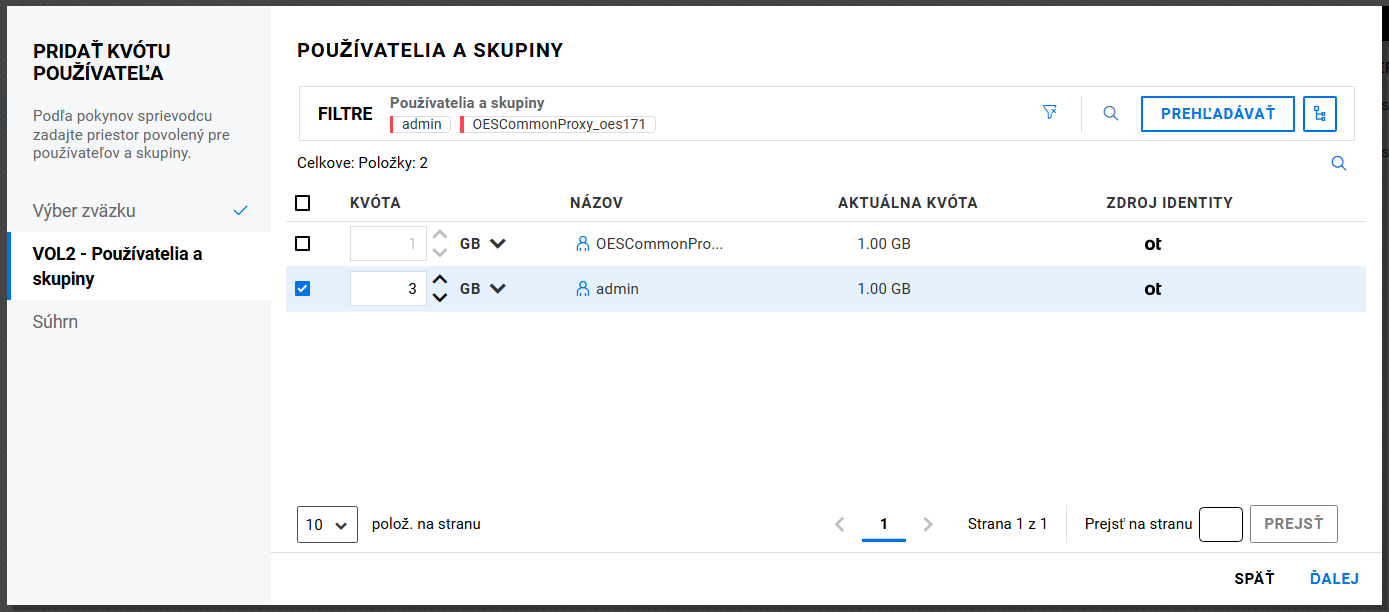Image resolution: width=1389 pixels, height=612 pixels.
Task: Click the ĎALEJ button
Action: (1334, 579)
